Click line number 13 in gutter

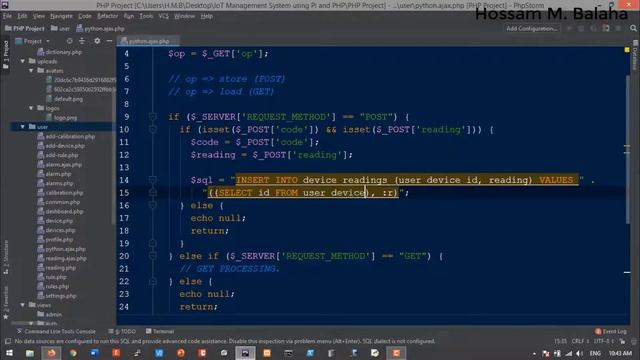[x=124, y=167]
